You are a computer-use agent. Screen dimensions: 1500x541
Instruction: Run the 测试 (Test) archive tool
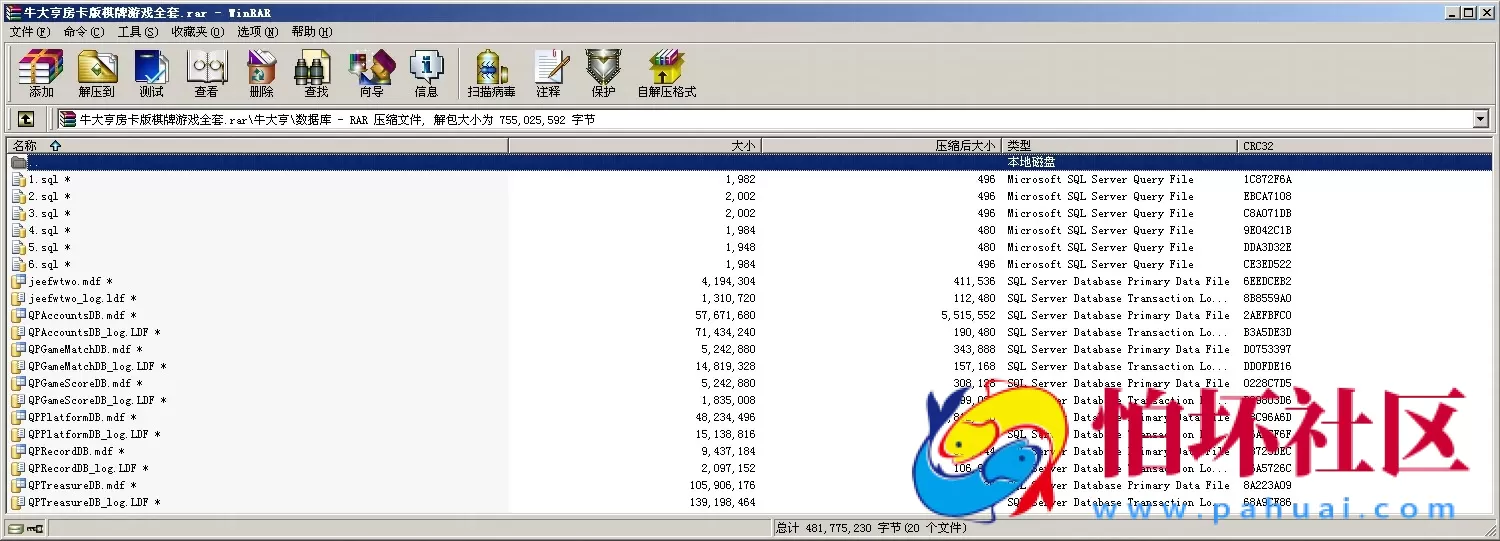point(151,73)
